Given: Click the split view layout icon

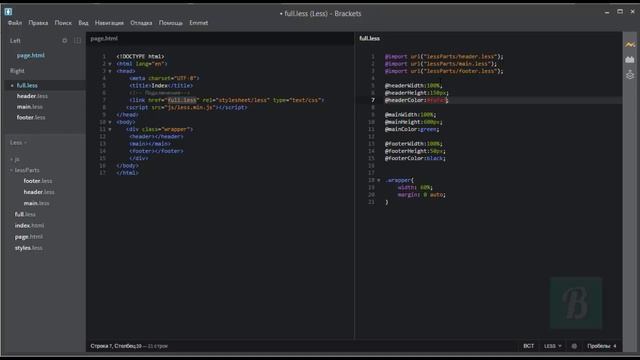Looking at the screenshot, I should pos(78,41).
